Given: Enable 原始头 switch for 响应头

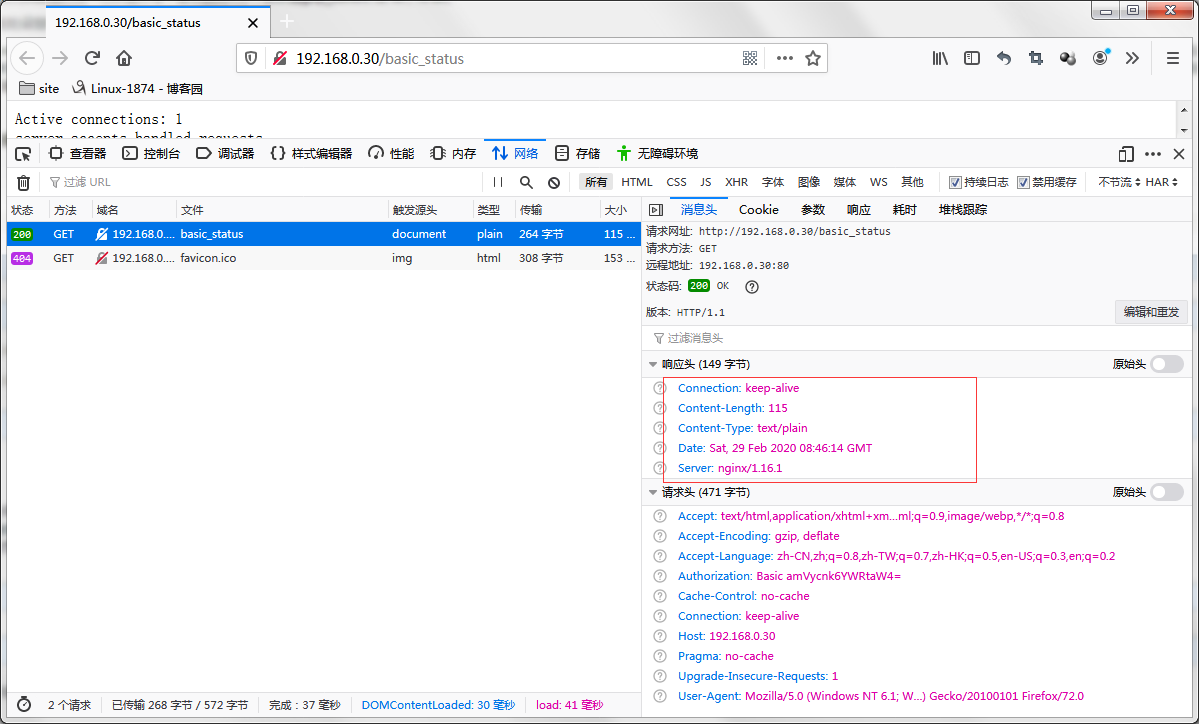Looking at the screenshot, I should coord(1167,364).
